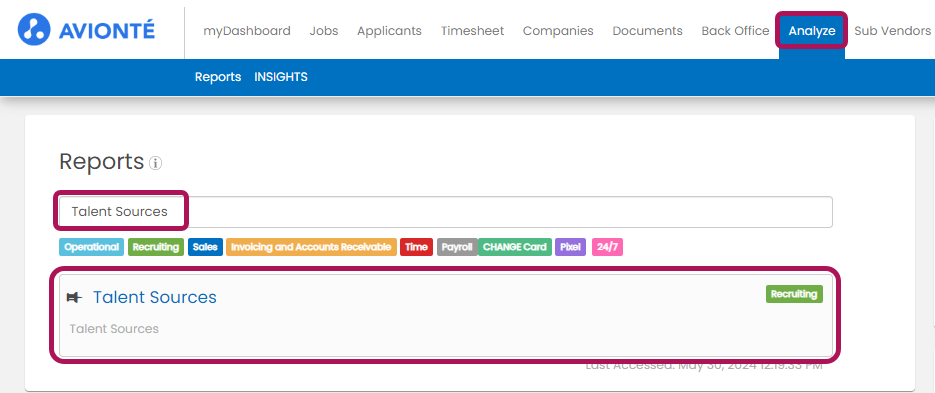
Task: Switch to INSIGHTS
Action: [x=281, y=77]
